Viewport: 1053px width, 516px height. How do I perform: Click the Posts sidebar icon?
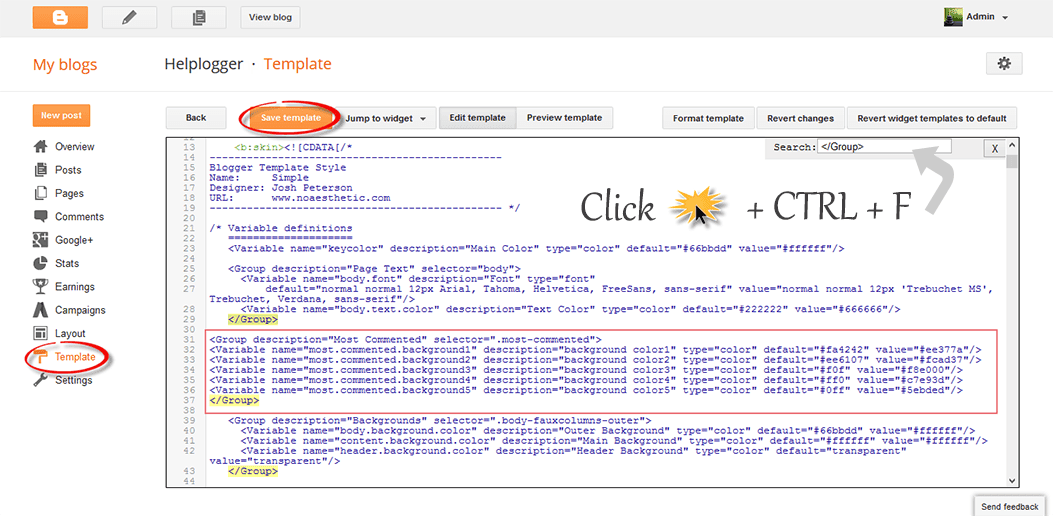pyautogui.click(x=41, y=170)
